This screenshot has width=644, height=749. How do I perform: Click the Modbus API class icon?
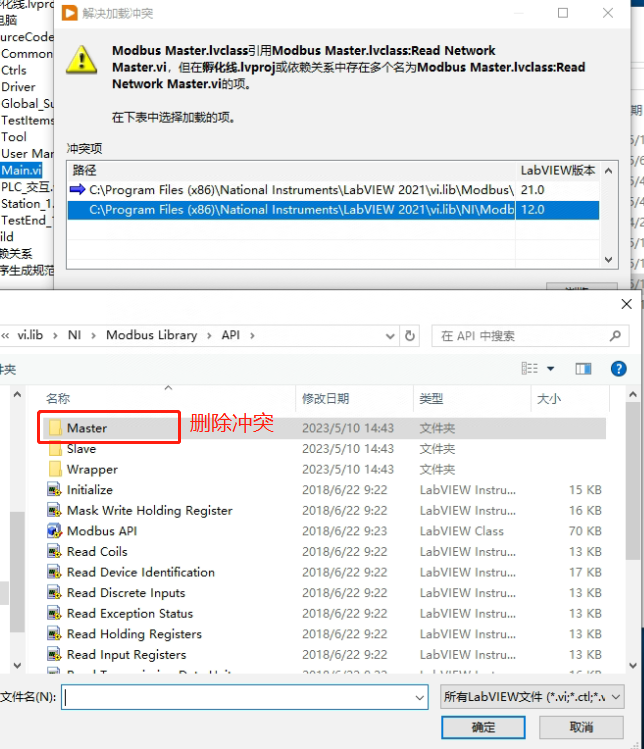point(54,531)
